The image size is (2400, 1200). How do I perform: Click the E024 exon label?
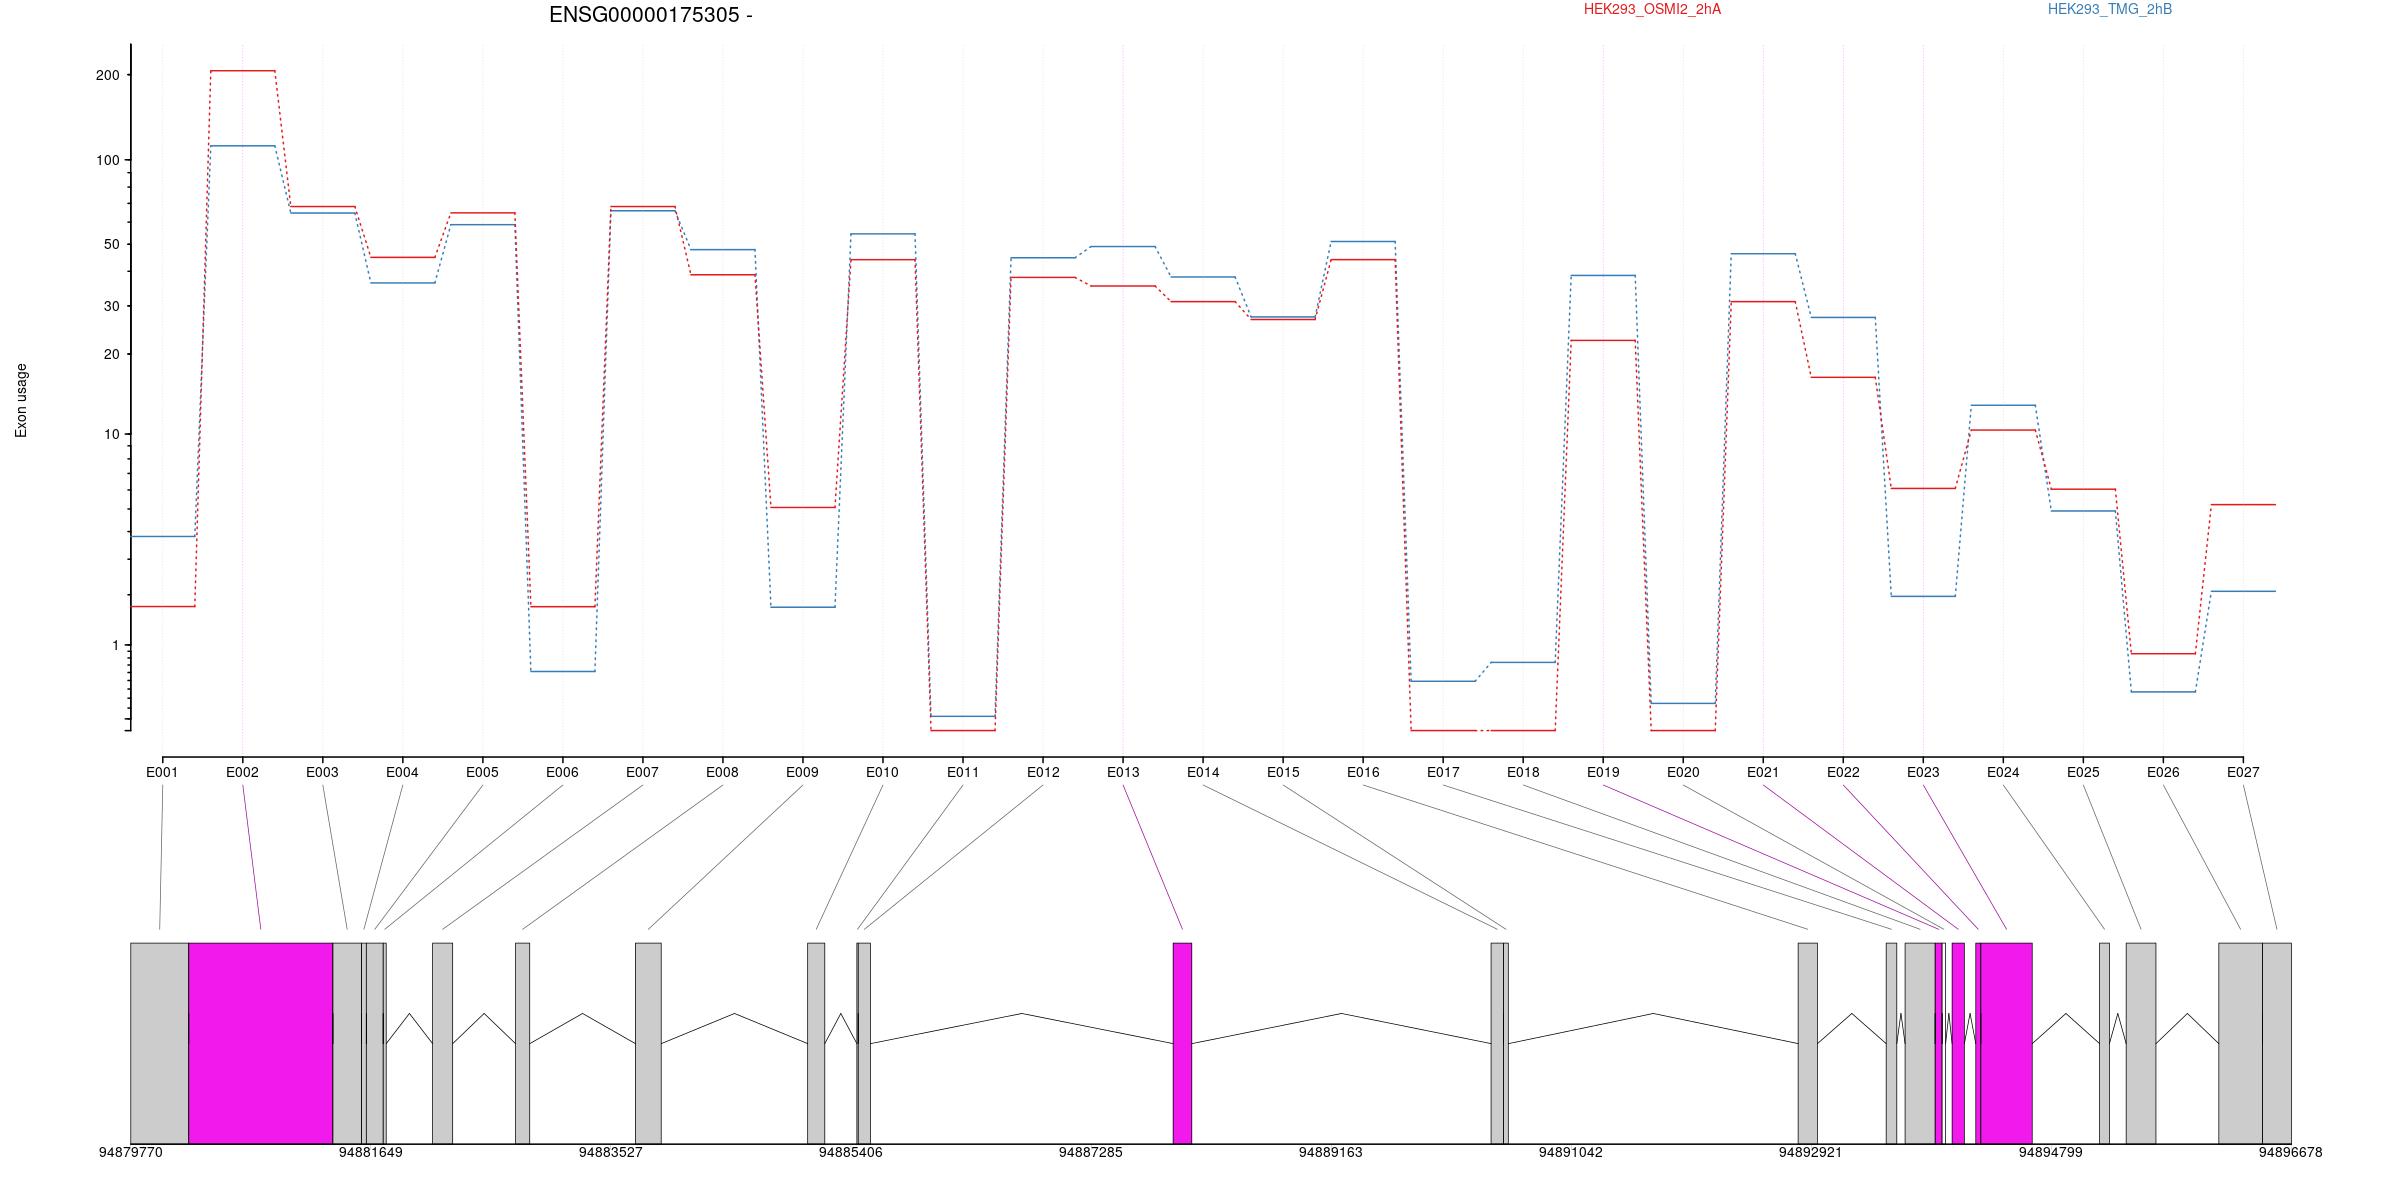(x=2003, y=772)
